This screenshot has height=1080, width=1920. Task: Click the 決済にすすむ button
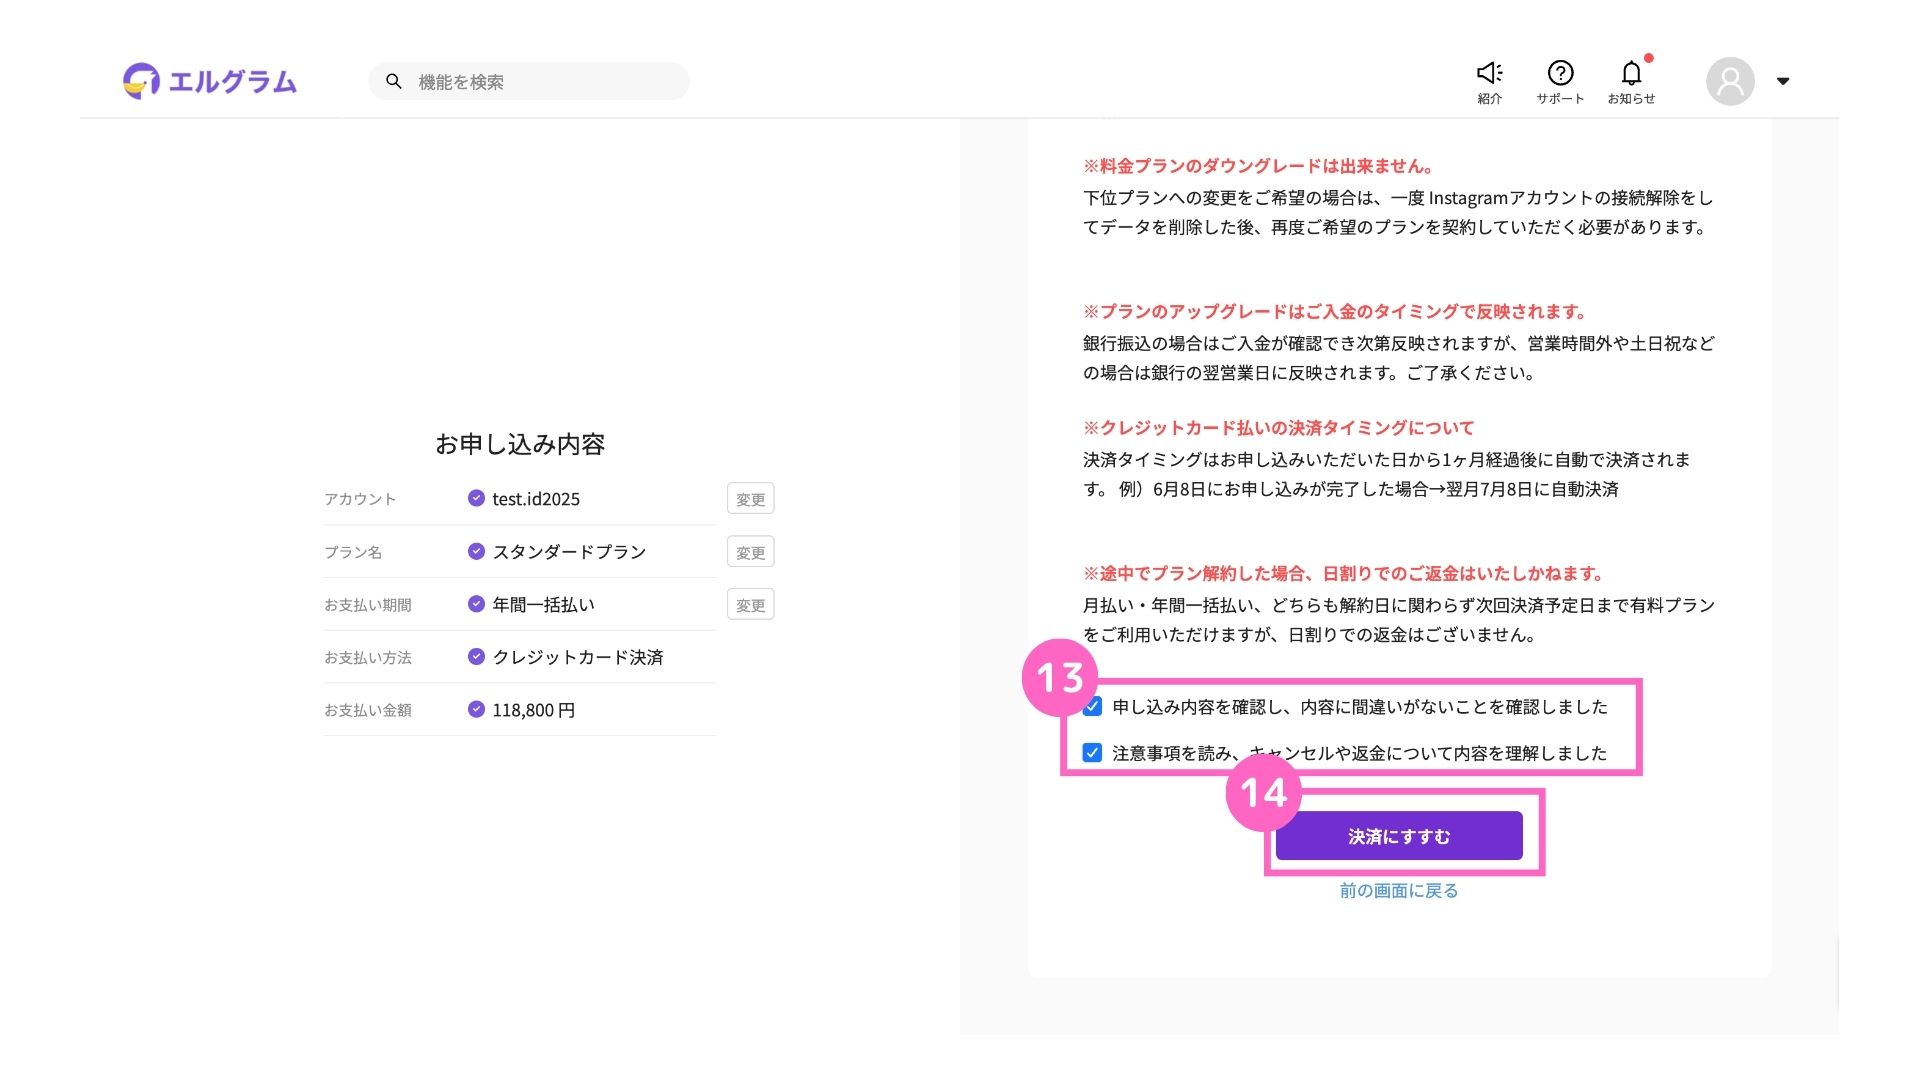click(x=1399, y=836)
